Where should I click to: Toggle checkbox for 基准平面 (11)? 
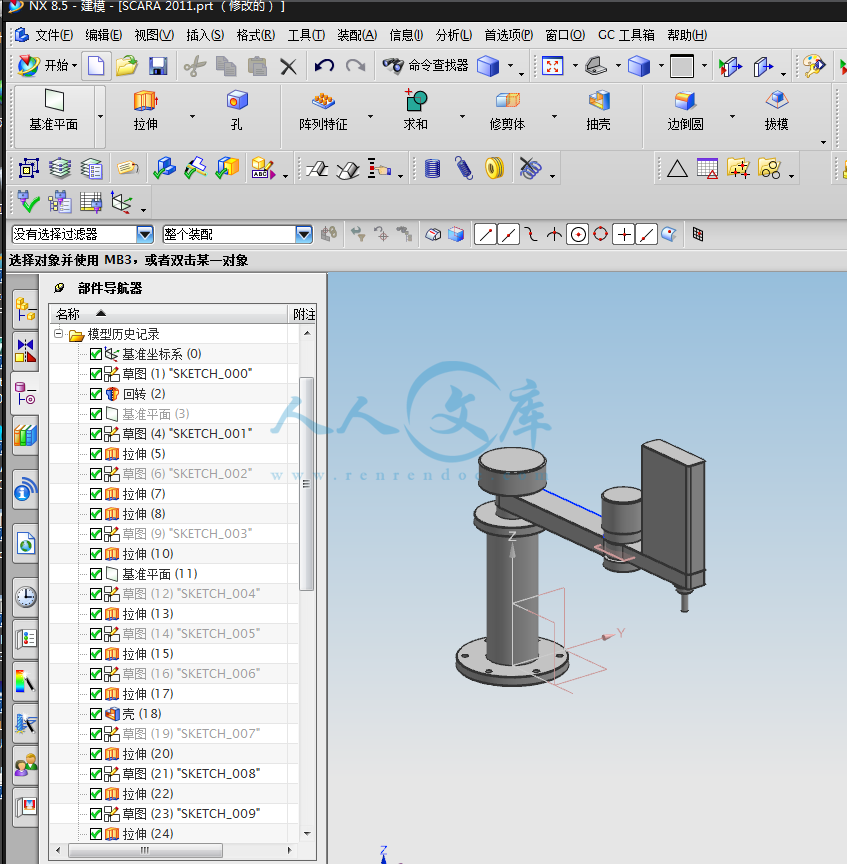point(96,574)
